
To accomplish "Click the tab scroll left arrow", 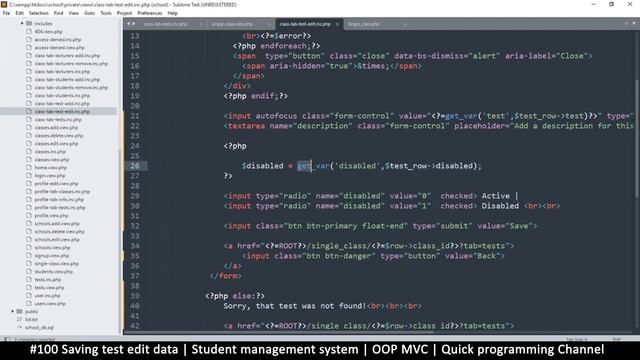I will point(129,24).
